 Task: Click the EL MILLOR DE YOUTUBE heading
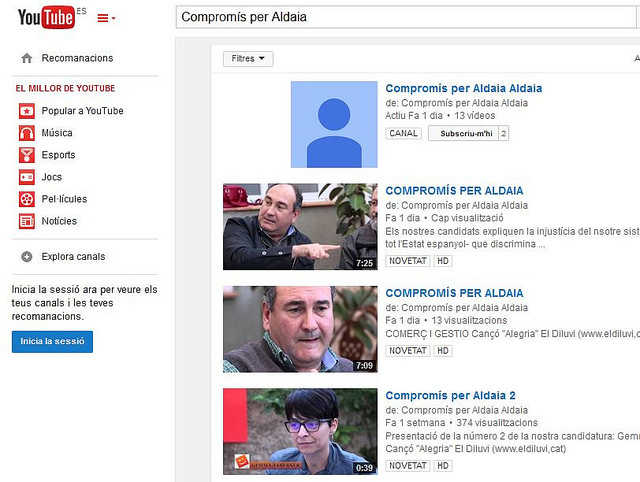[65, 88]
